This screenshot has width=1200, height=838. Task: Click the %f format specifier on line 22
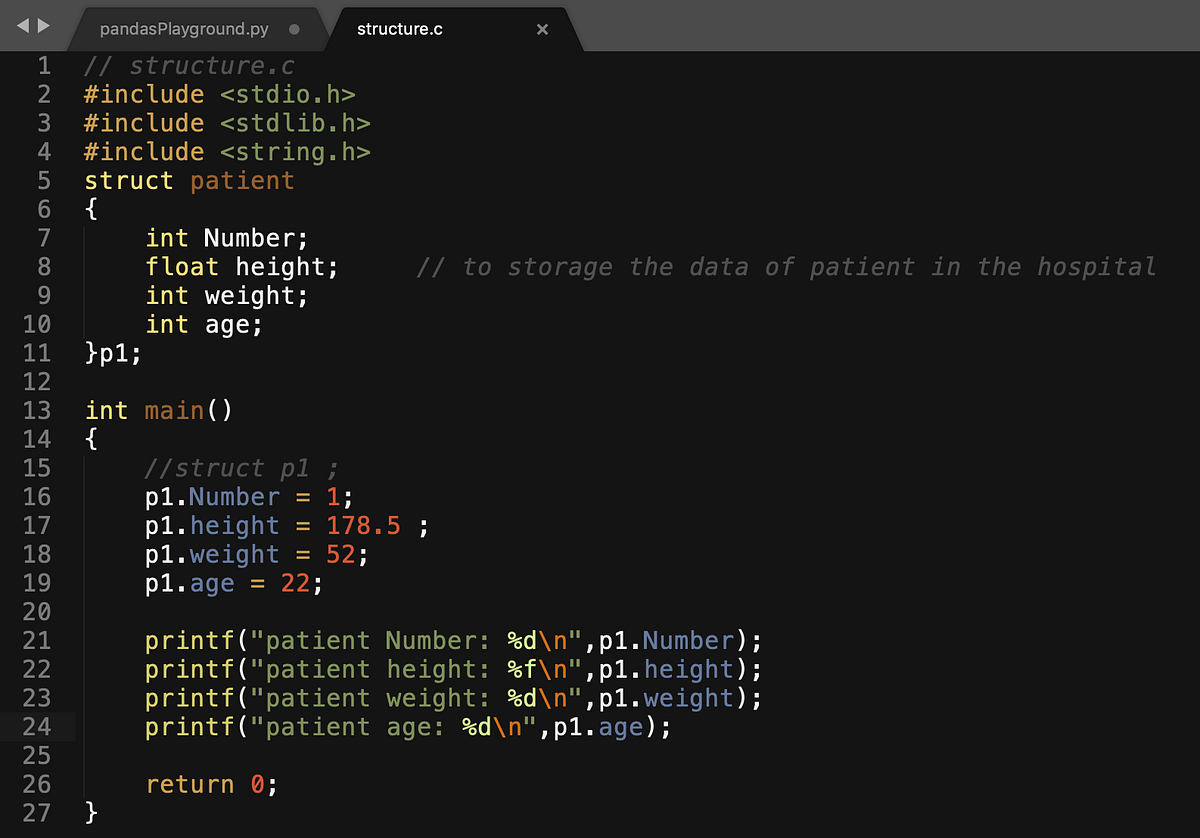point(523,669)
